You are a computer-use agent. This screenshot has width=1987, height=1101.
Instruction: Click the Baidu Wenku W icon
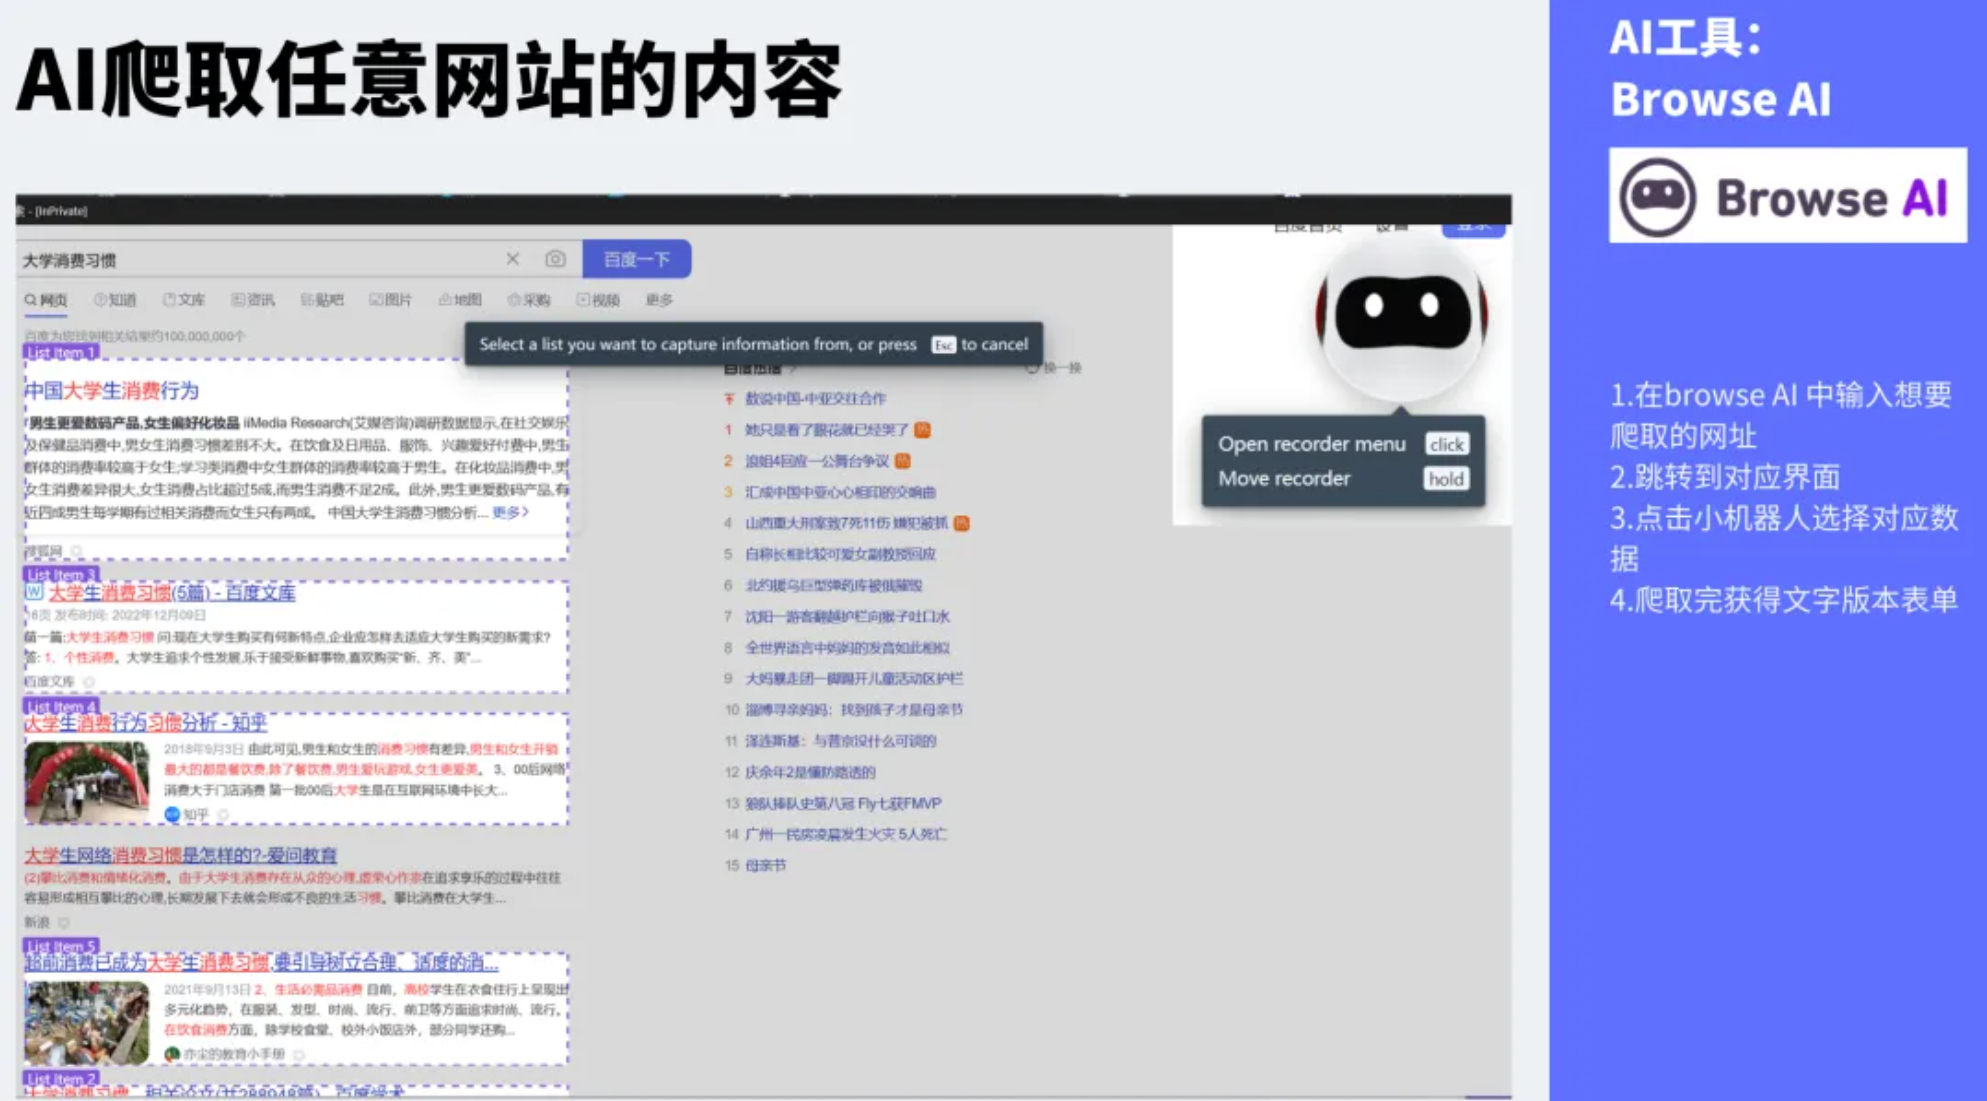(34, 592)
